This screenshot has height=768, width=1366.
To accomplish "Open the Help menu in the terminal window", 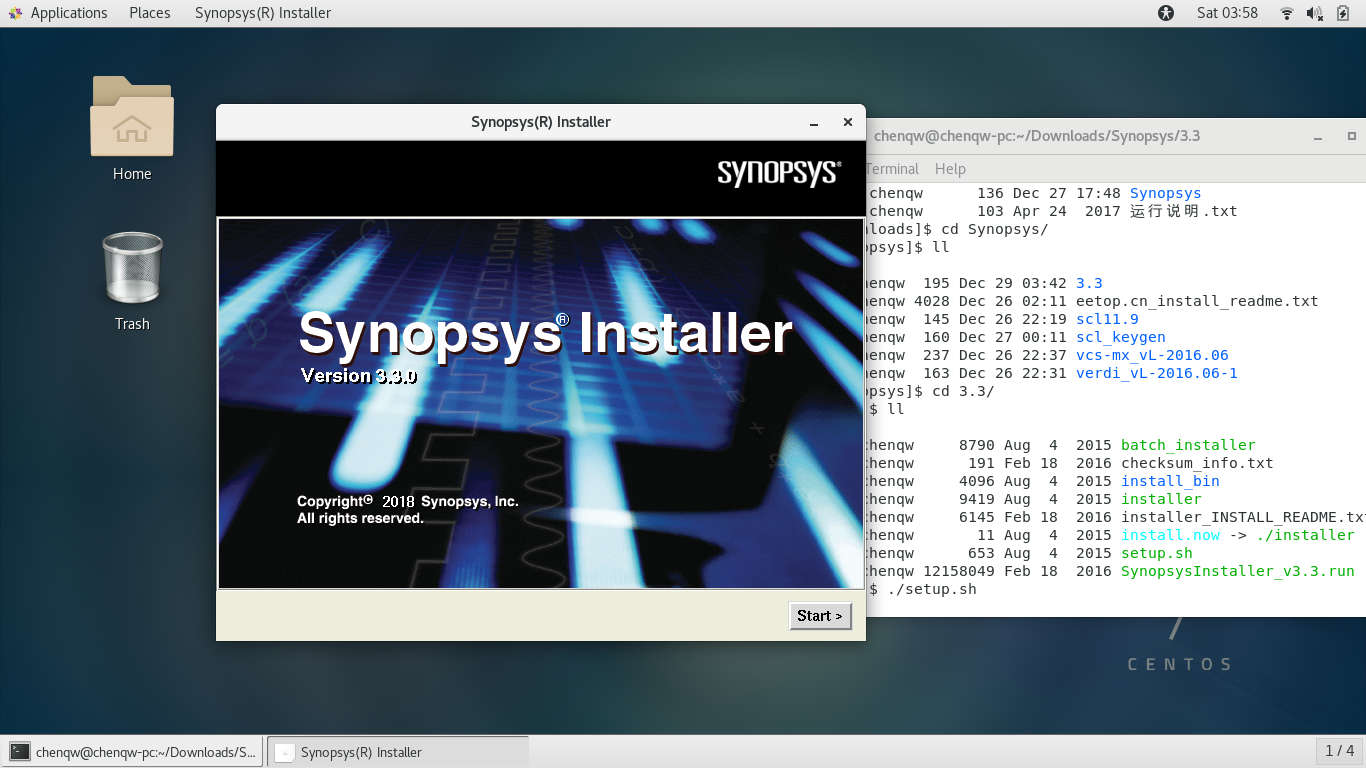I will pyautogui.click(x=950, y=169).
